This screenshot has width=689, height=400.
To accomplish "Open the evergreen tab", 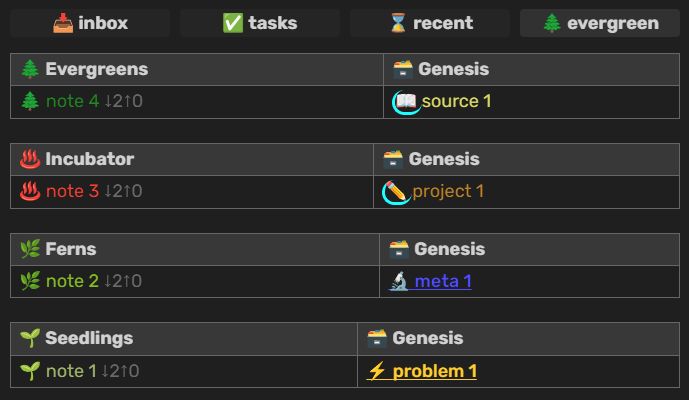I will click(599, 23).
